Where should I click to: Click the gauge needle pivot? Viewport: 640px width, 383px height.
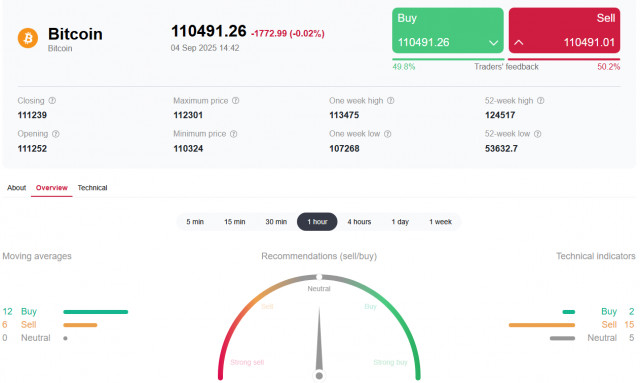pos(319,376)
